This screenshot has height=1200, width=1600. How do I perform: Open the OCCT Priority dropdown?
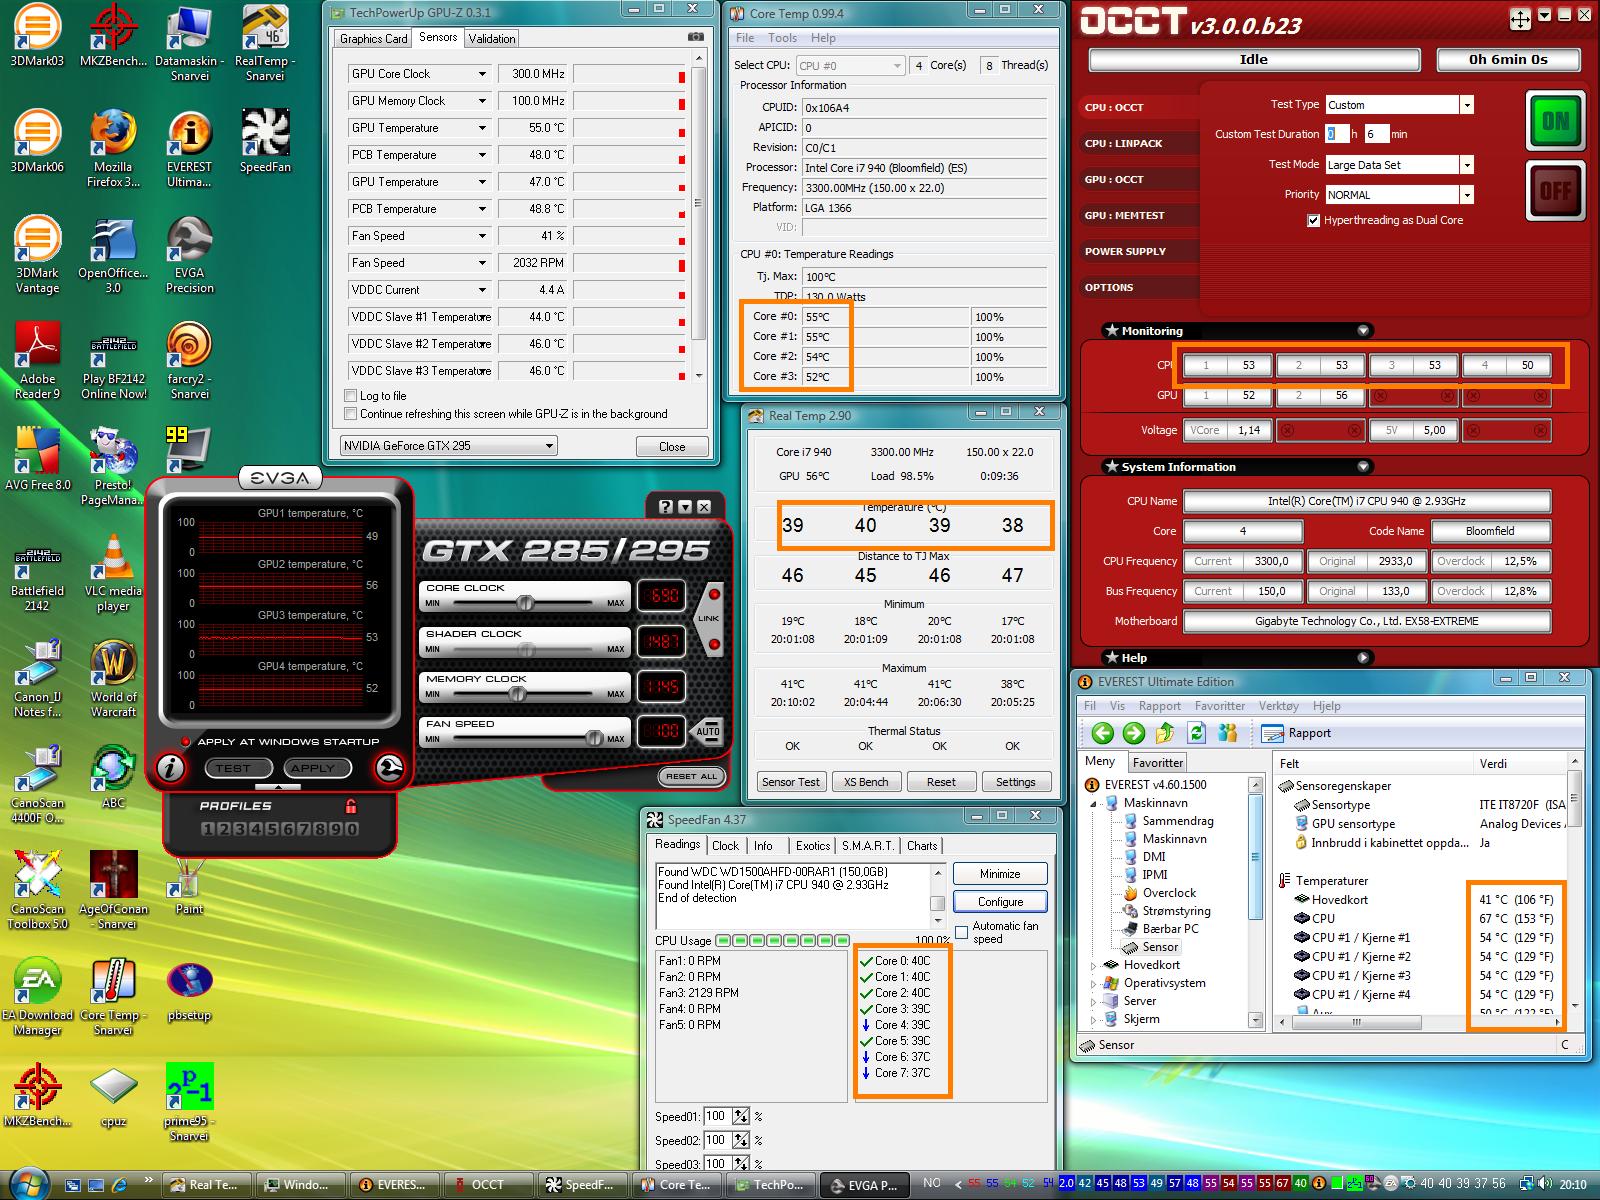[1466, 195]
